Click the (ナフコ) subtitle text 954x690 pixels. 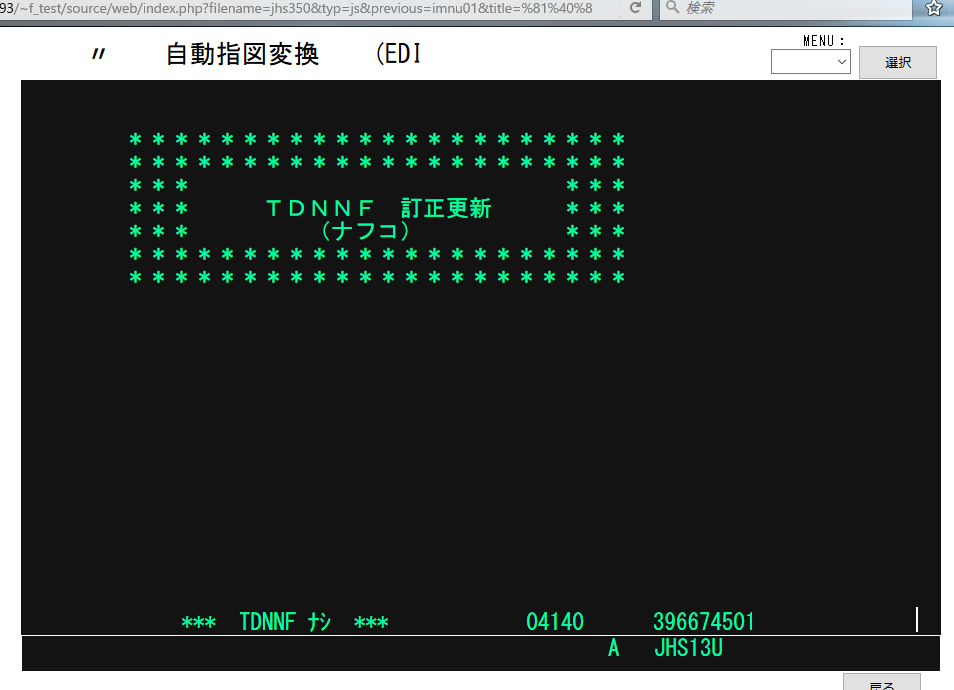[366, 231]
